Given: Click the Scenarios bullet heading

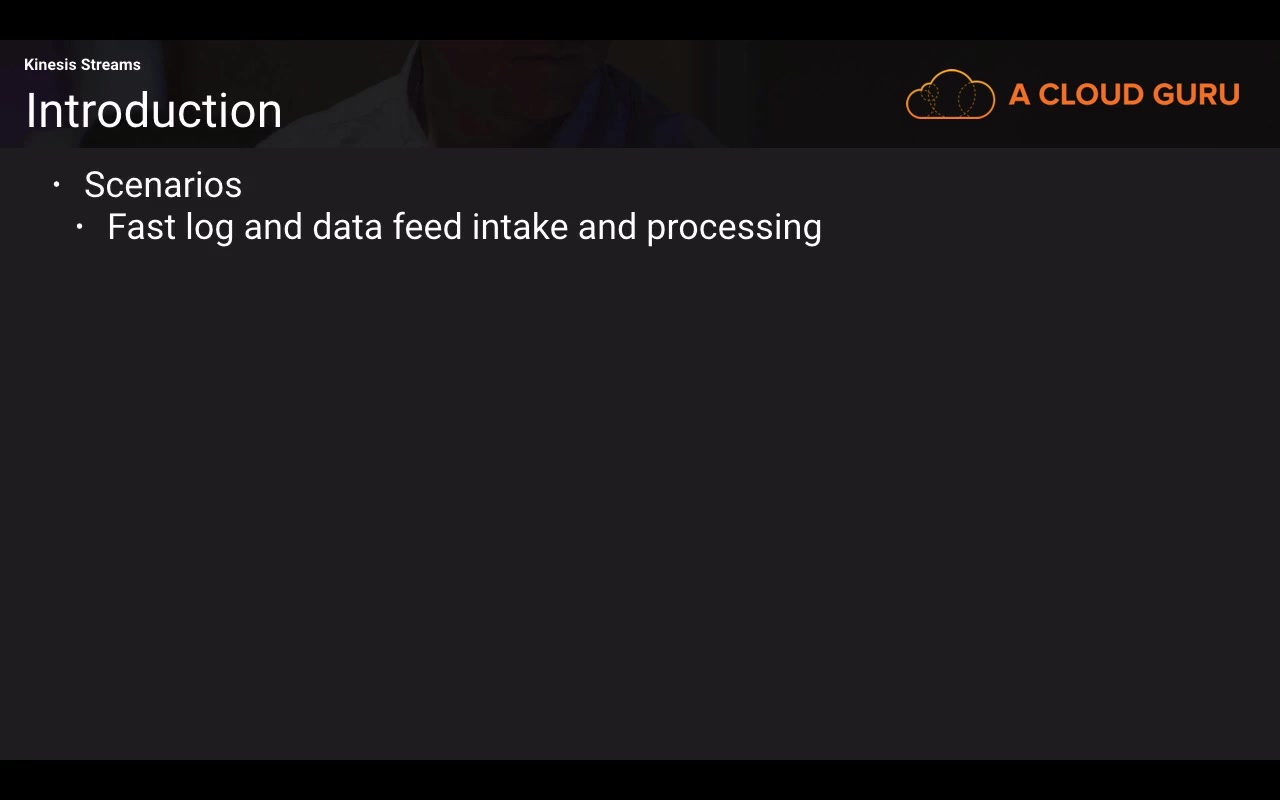Looking at the screenshot, I should (x=163, y=185).
